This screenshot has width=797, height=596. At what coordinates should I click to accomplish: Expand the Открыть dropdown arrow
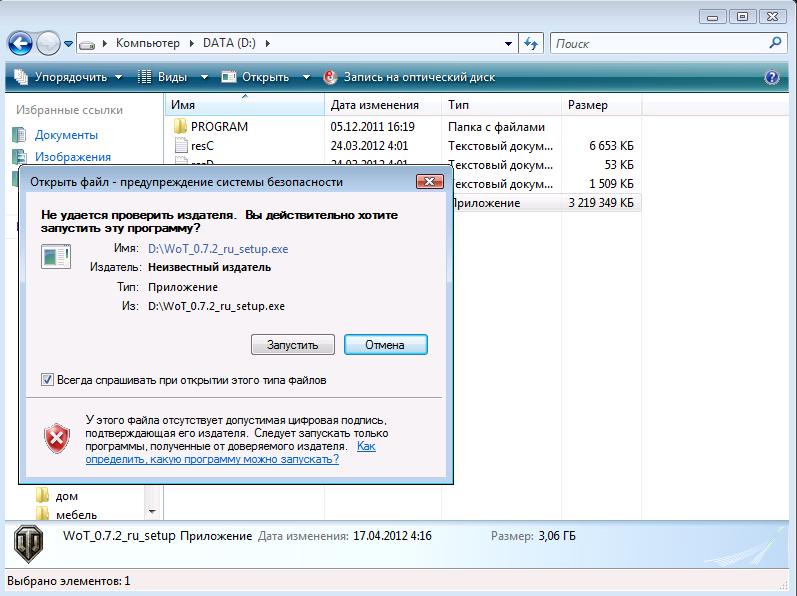306,77
